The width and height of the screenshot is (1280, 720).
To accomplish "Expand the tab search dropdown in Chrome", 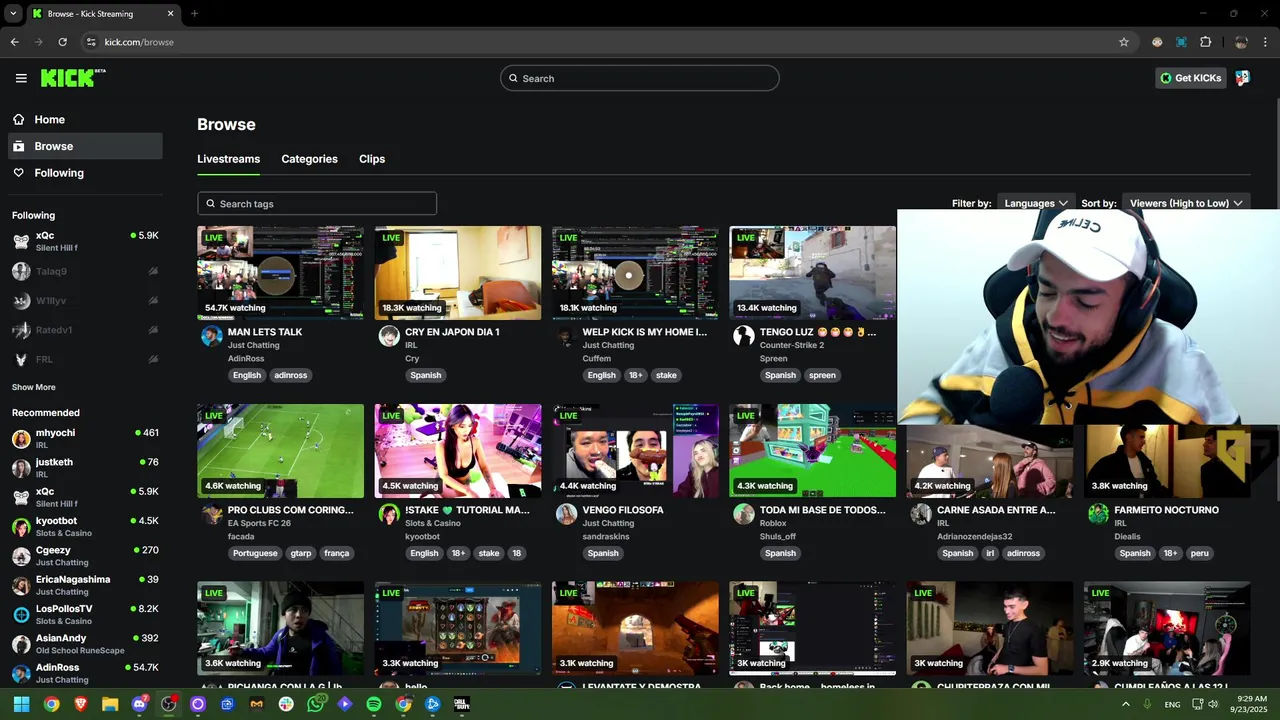I will coord(13,14).
